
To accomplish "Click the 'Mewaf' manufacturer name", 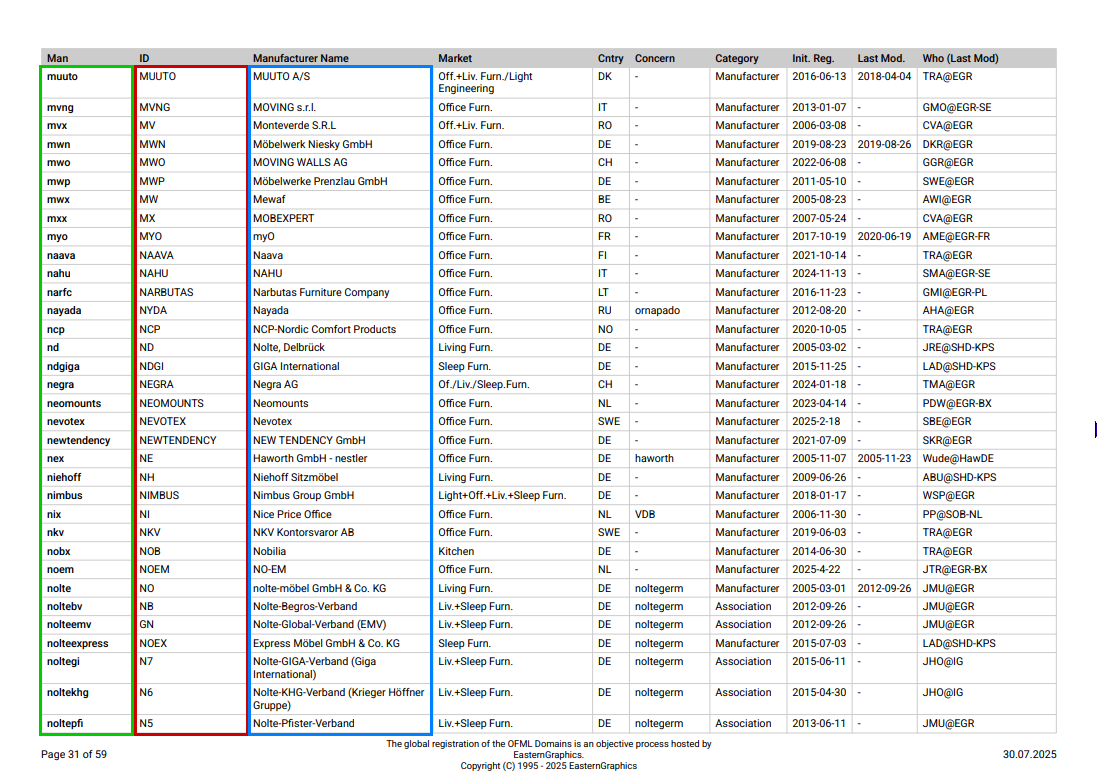I will [269, 199].
